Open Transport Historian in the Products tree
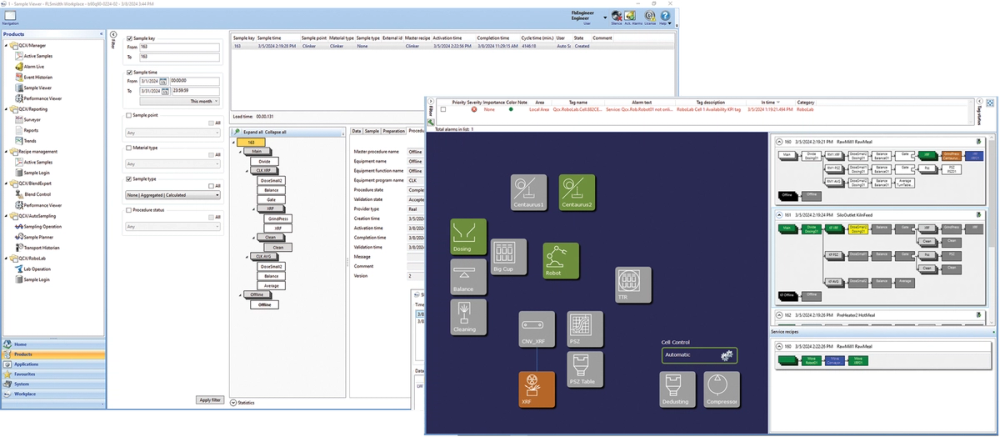Viewport: 1000px width, 437px height. [41, 247]
